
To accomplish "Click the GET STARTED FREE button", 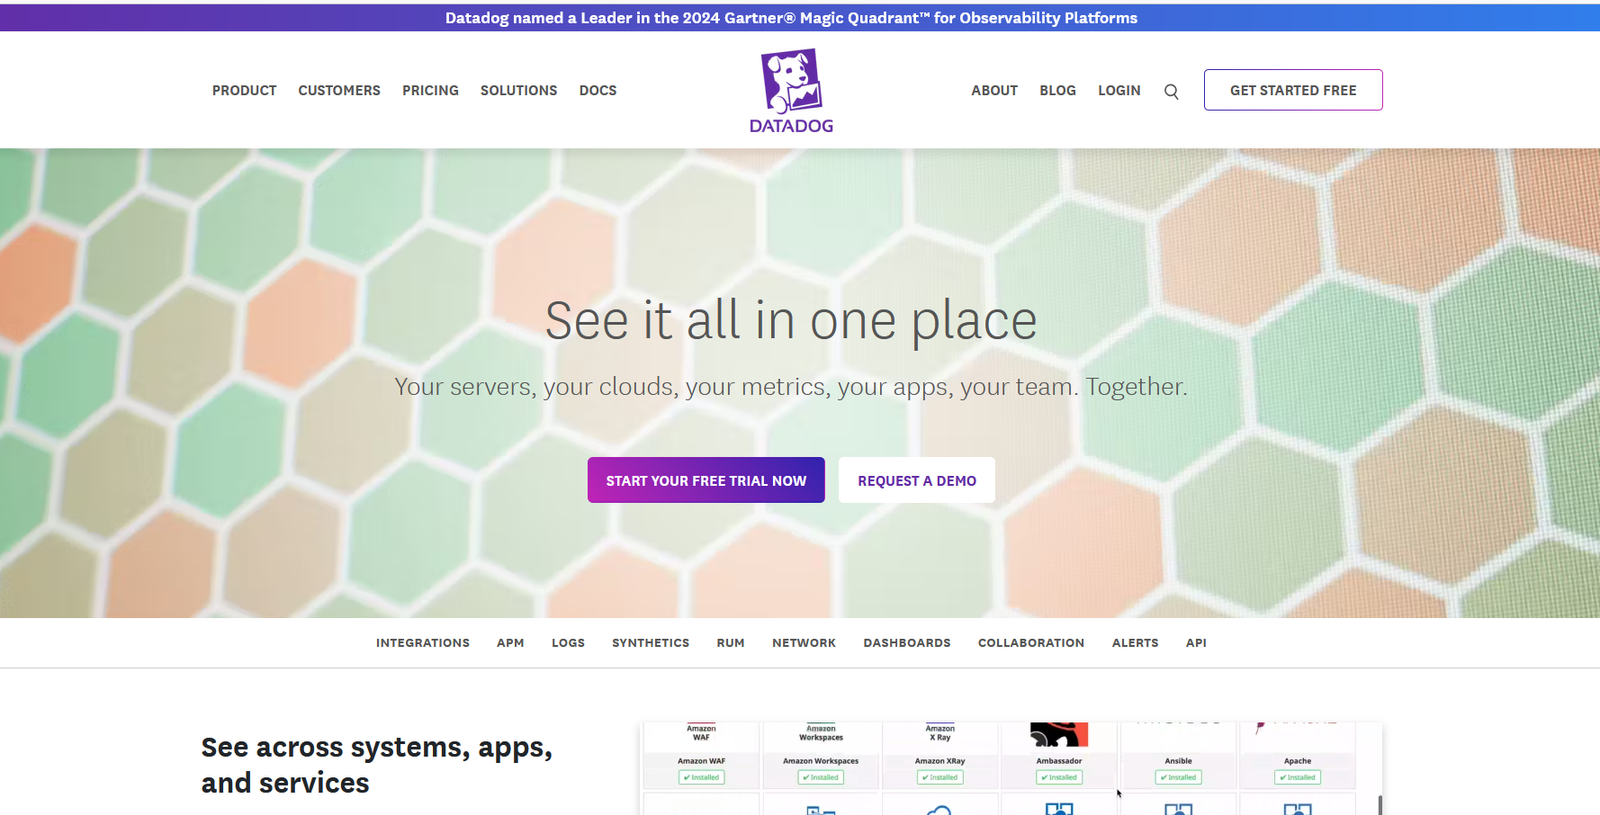I will click(1293, 90).
